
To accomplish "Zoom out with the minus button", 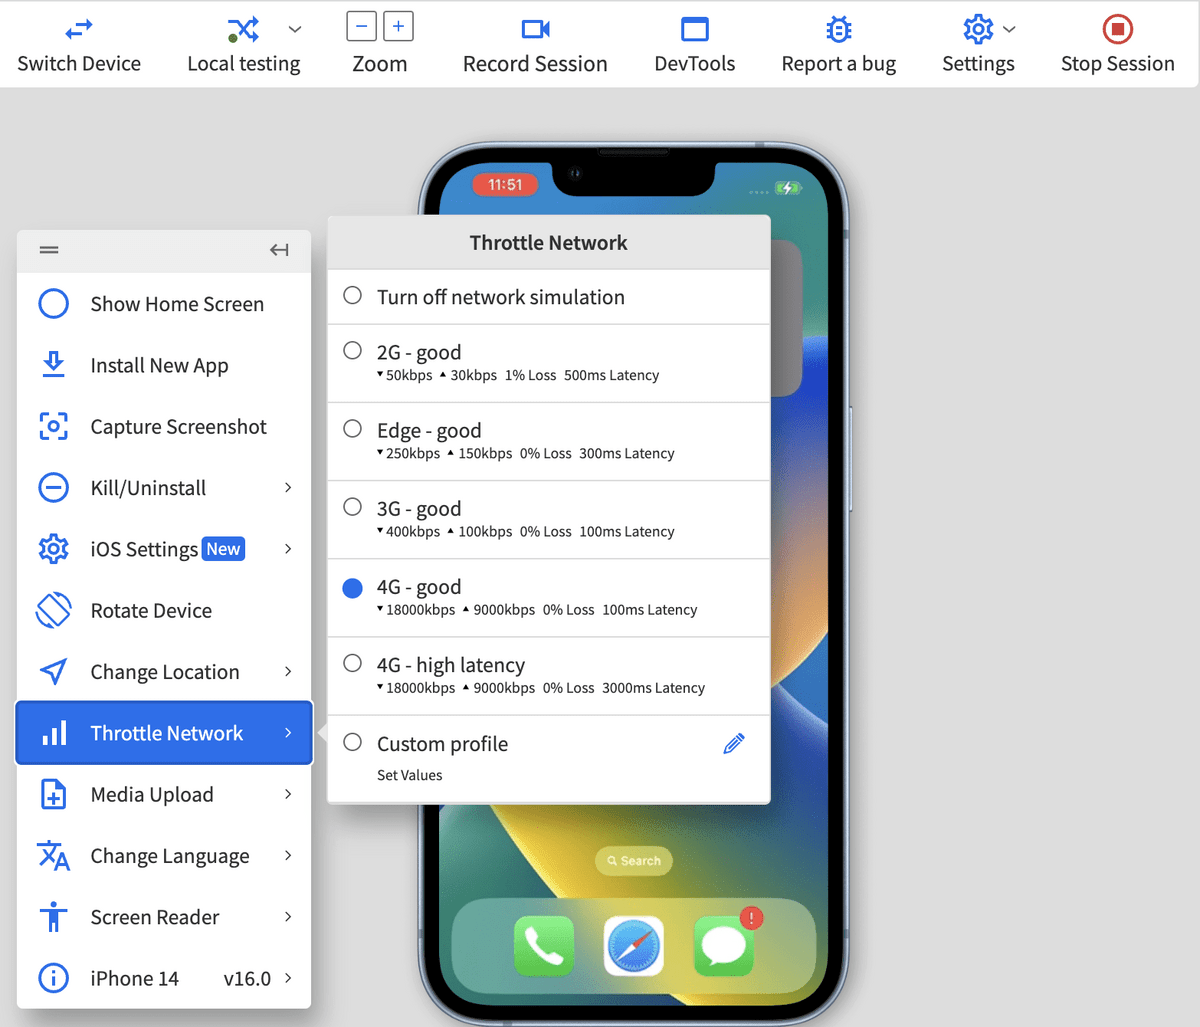I will [361, 27].
